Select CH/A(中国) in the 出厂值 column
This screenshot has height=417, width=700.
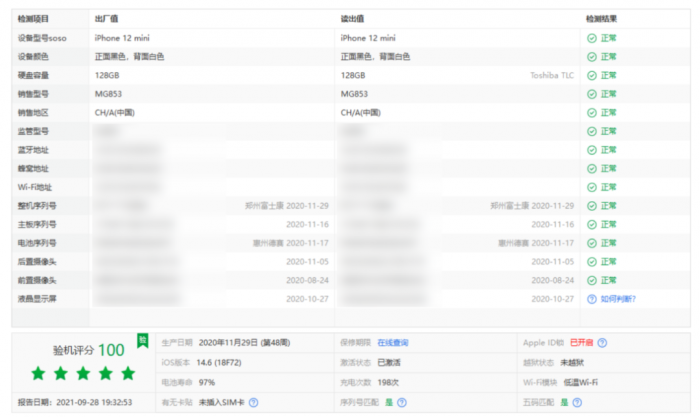coord(115,113)
